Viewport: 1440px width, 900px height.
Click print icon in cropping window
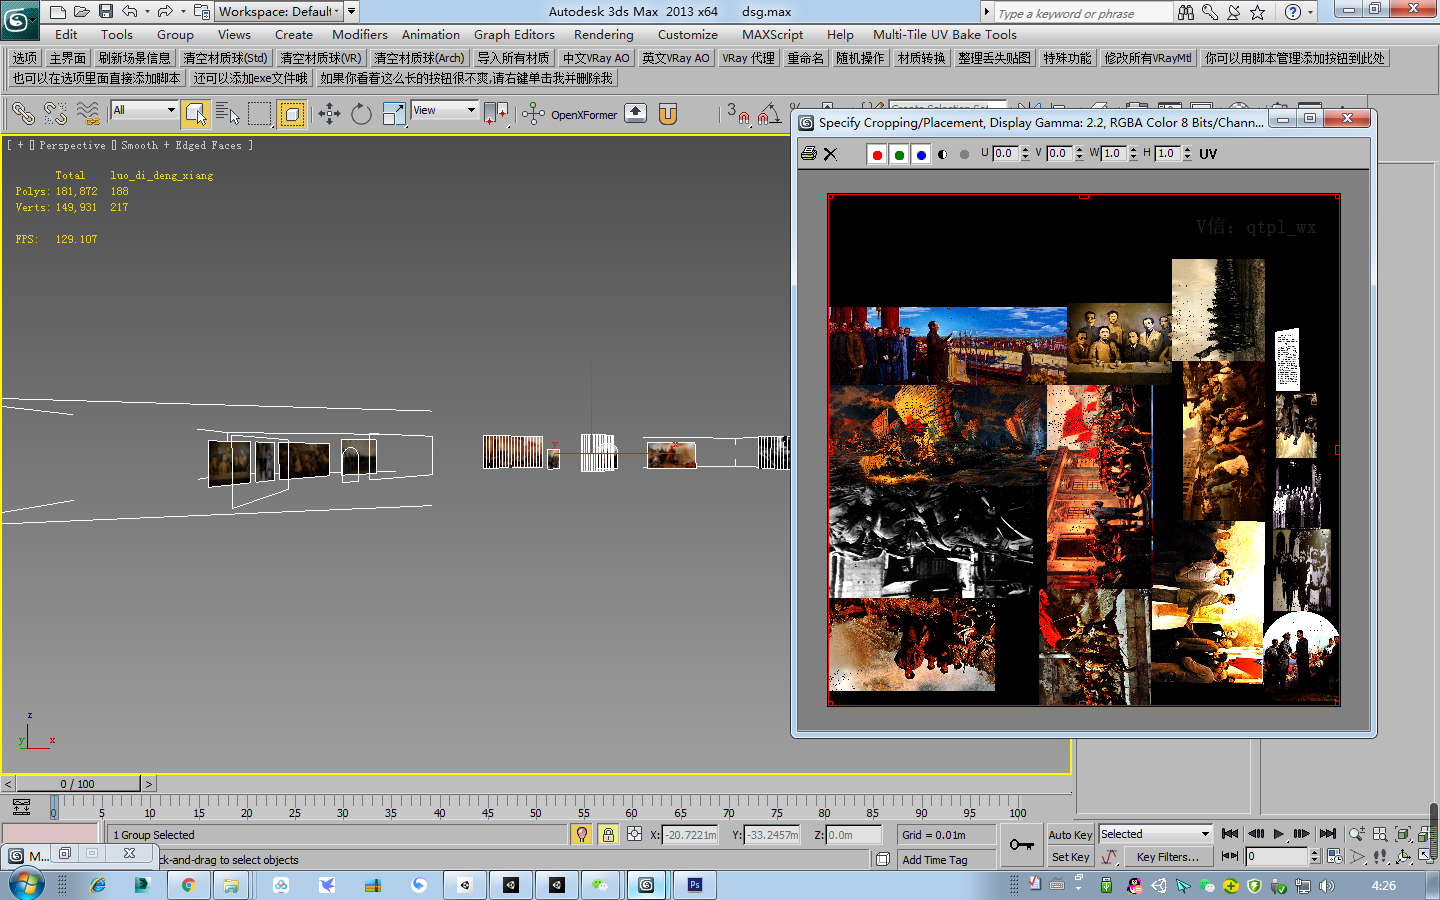pyautogui.click(x=809, y=154)
